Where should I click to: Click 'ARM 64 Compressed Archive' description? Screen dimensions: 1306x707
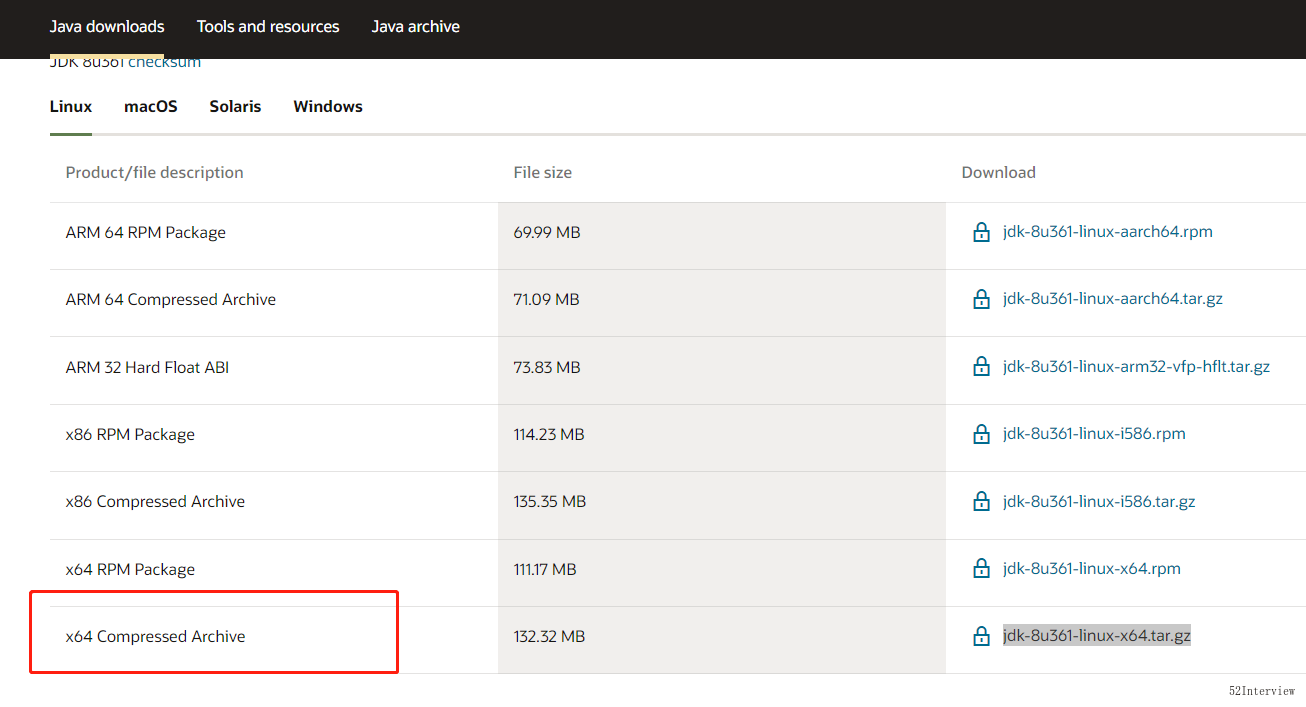point(171,299)
